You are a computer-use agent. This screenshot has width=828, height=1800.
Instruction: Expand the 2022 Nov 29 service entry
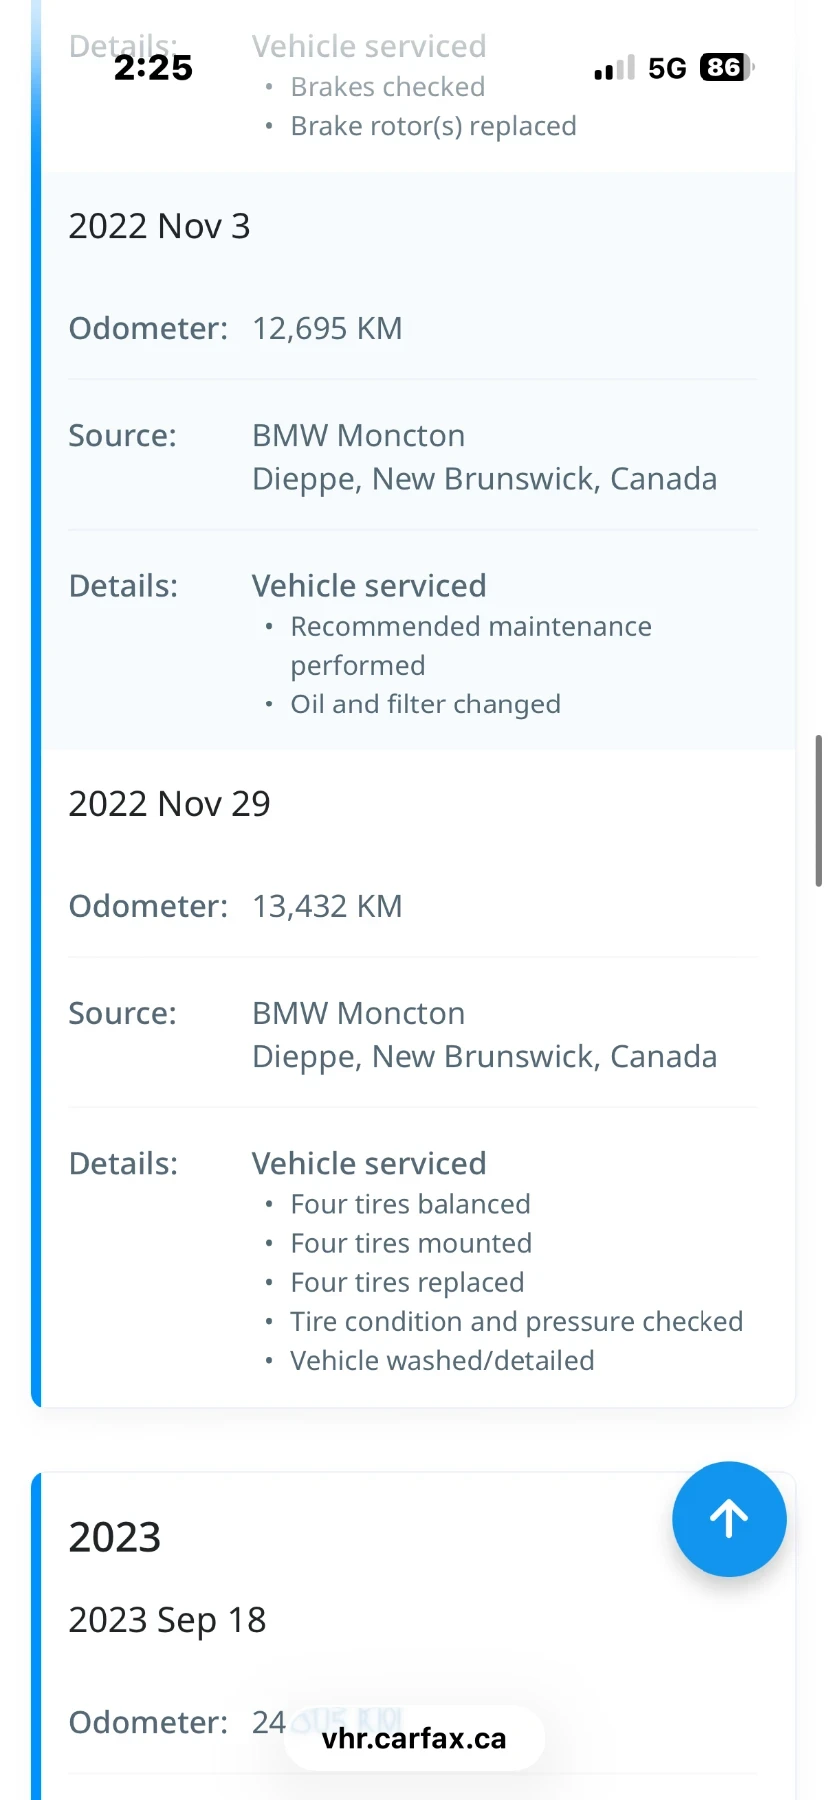(169, 803)
